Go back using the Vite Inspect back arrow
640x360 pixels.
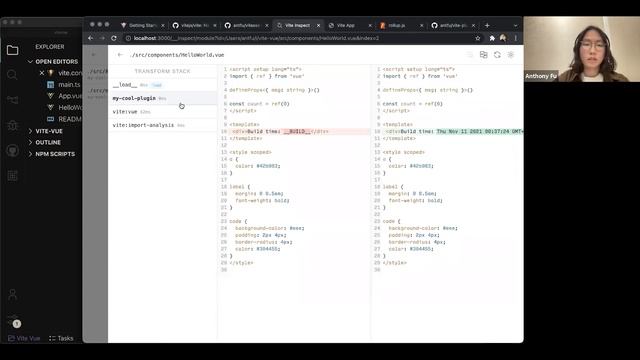point(120,55)
